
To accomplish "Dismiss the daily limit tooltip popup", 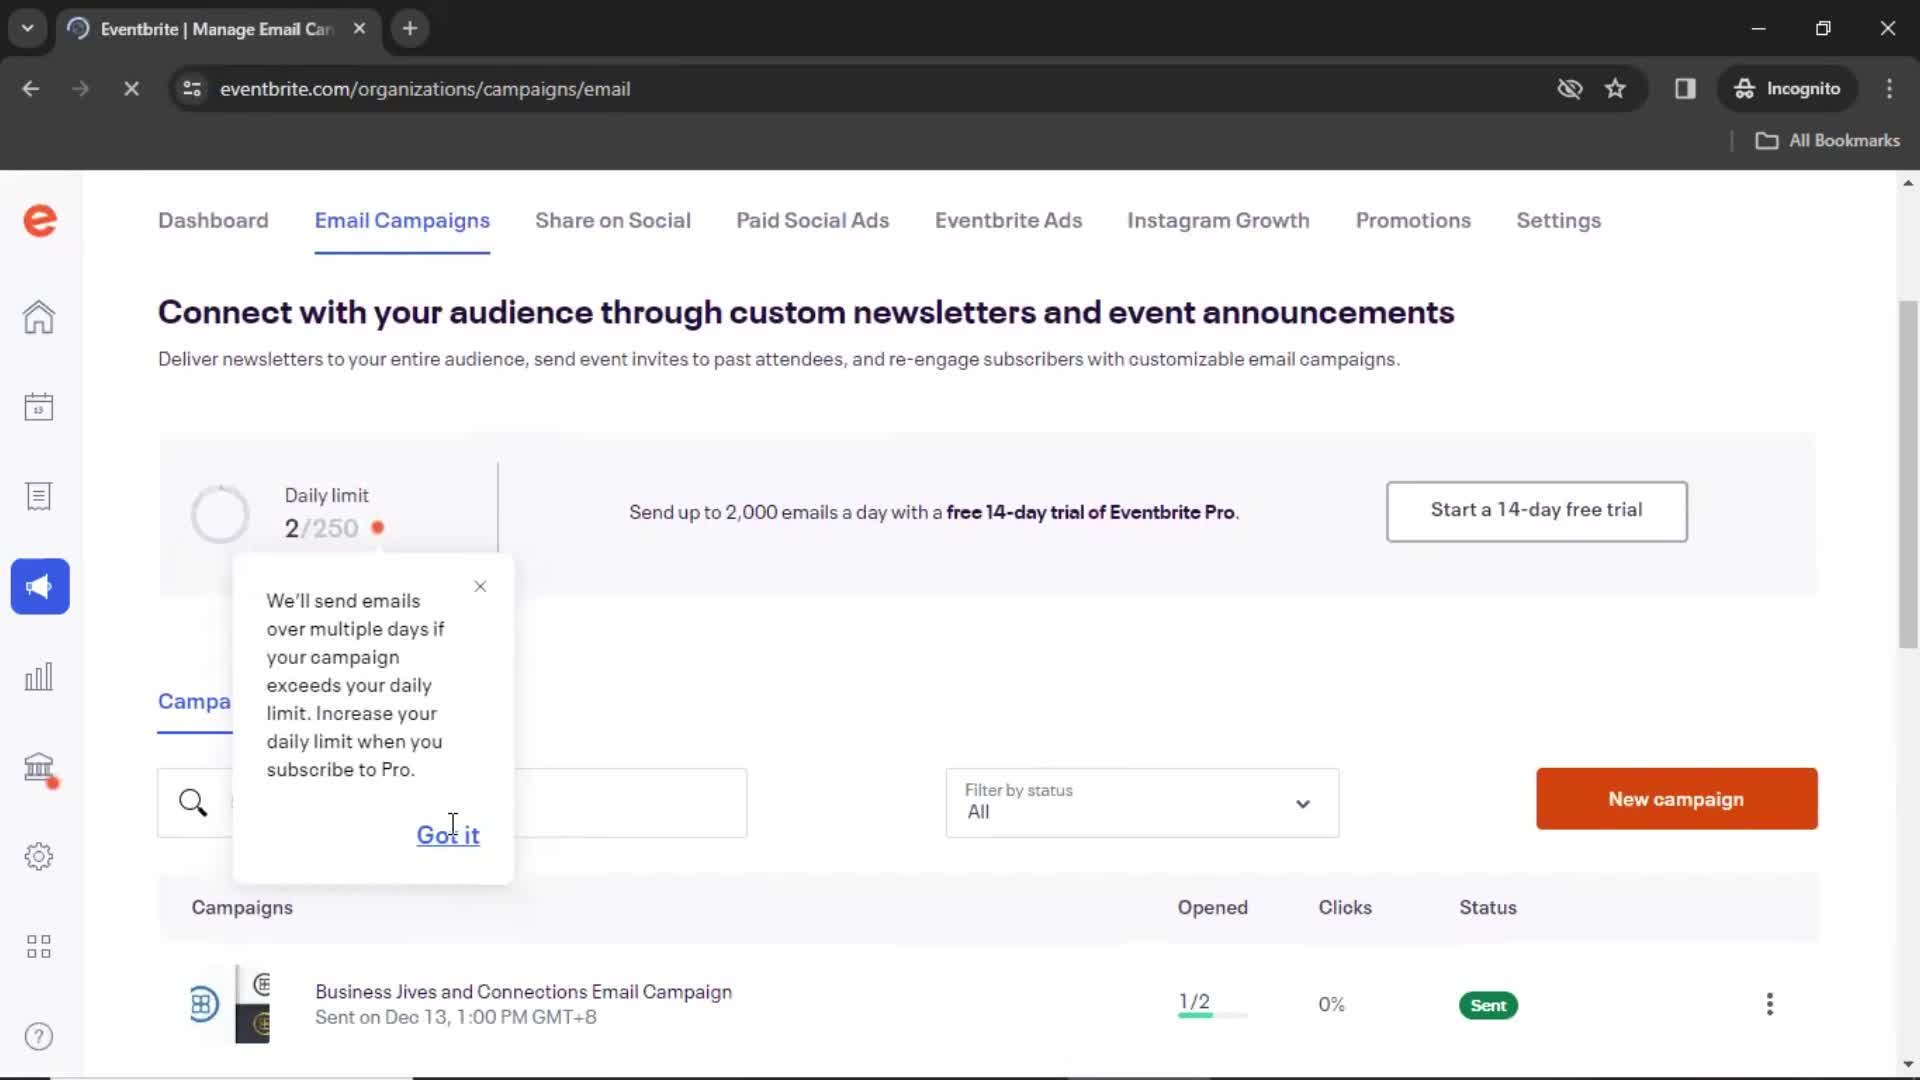I will pyautogui.click(x=479, y=585).
